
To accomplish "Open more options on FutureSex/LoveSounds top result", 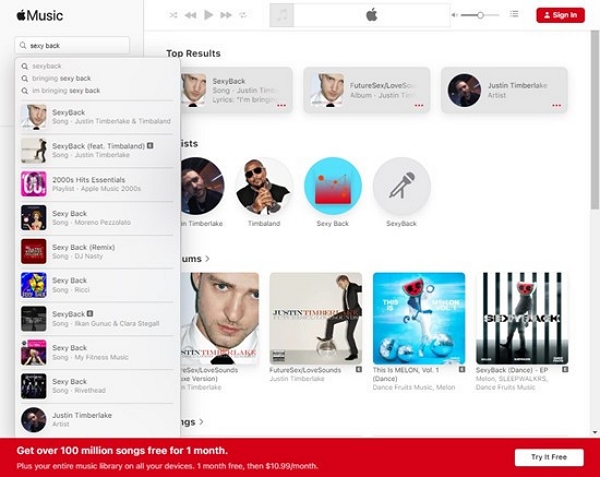I will [x=419, y=106].
